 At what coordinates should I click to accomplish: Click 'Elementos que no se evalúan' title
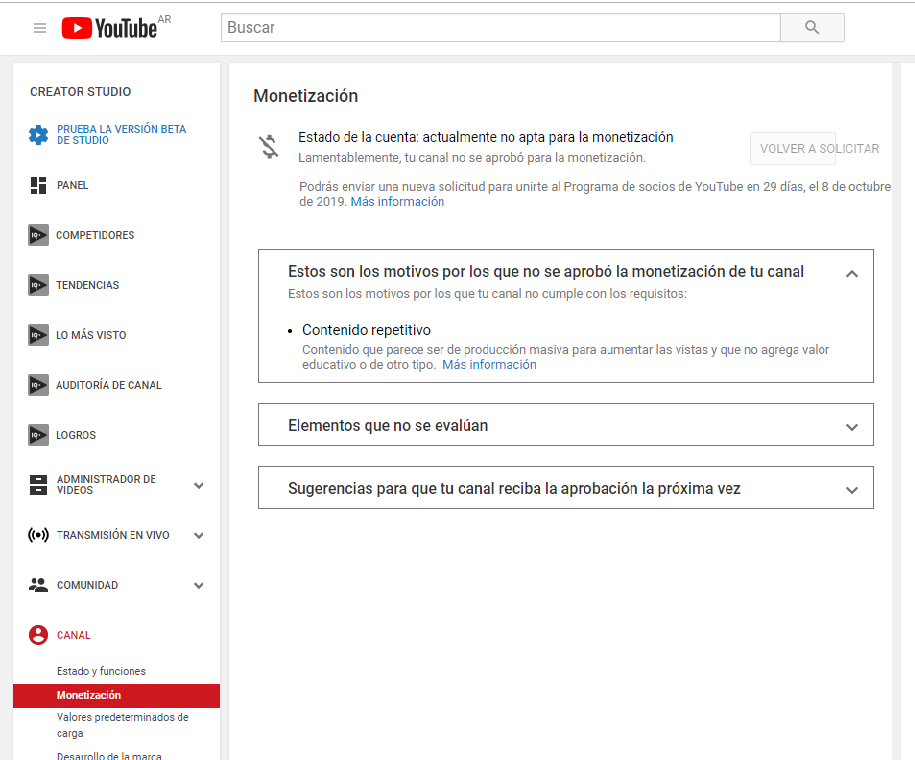[x=388, y=426]
